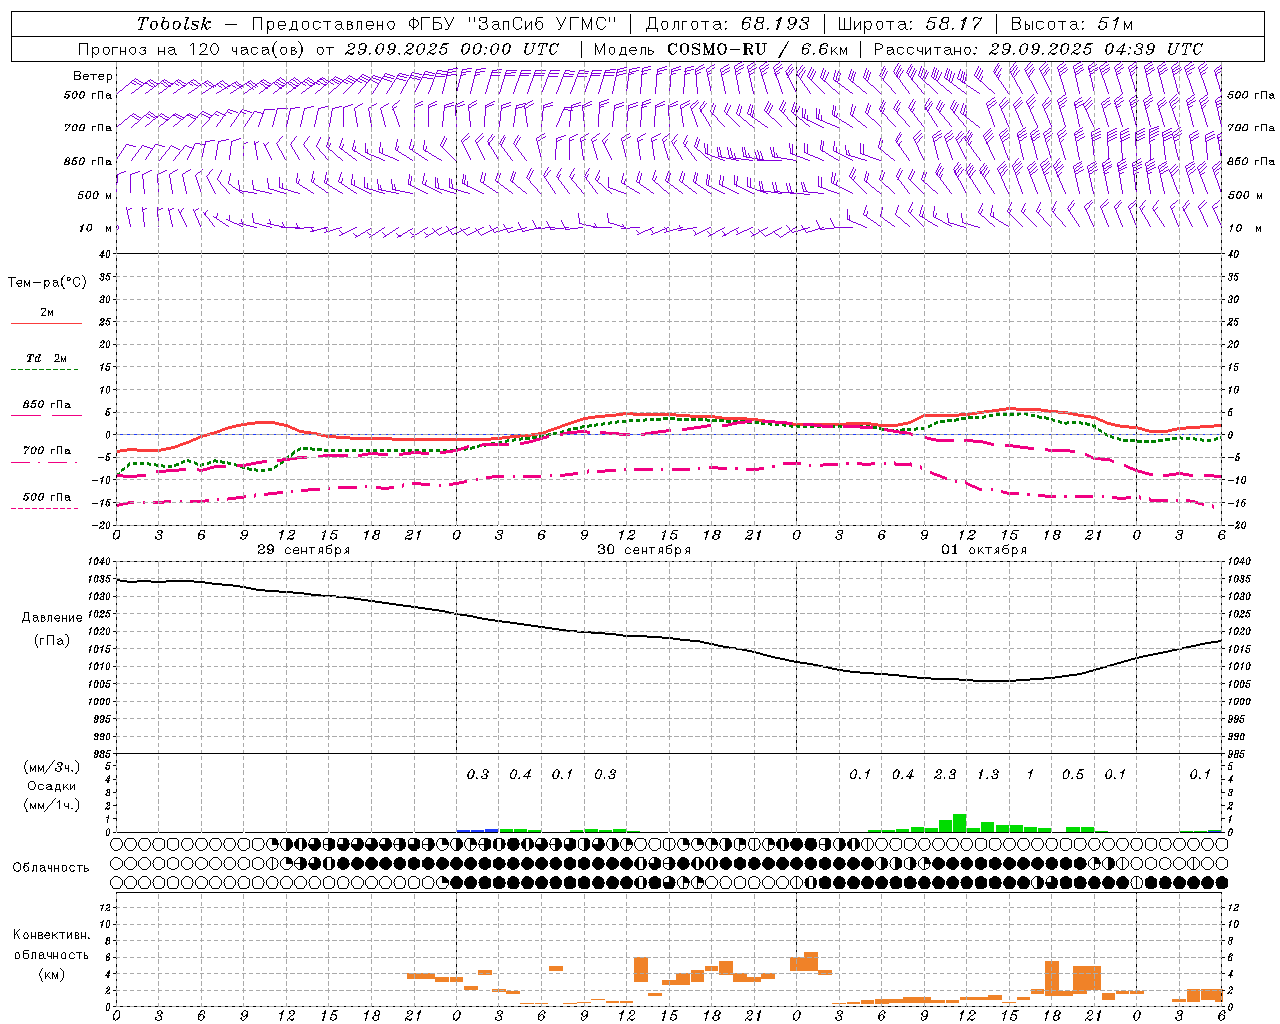
Task: Click the longitude value 'Долгота: 68.193'
Action: point(727,24)
